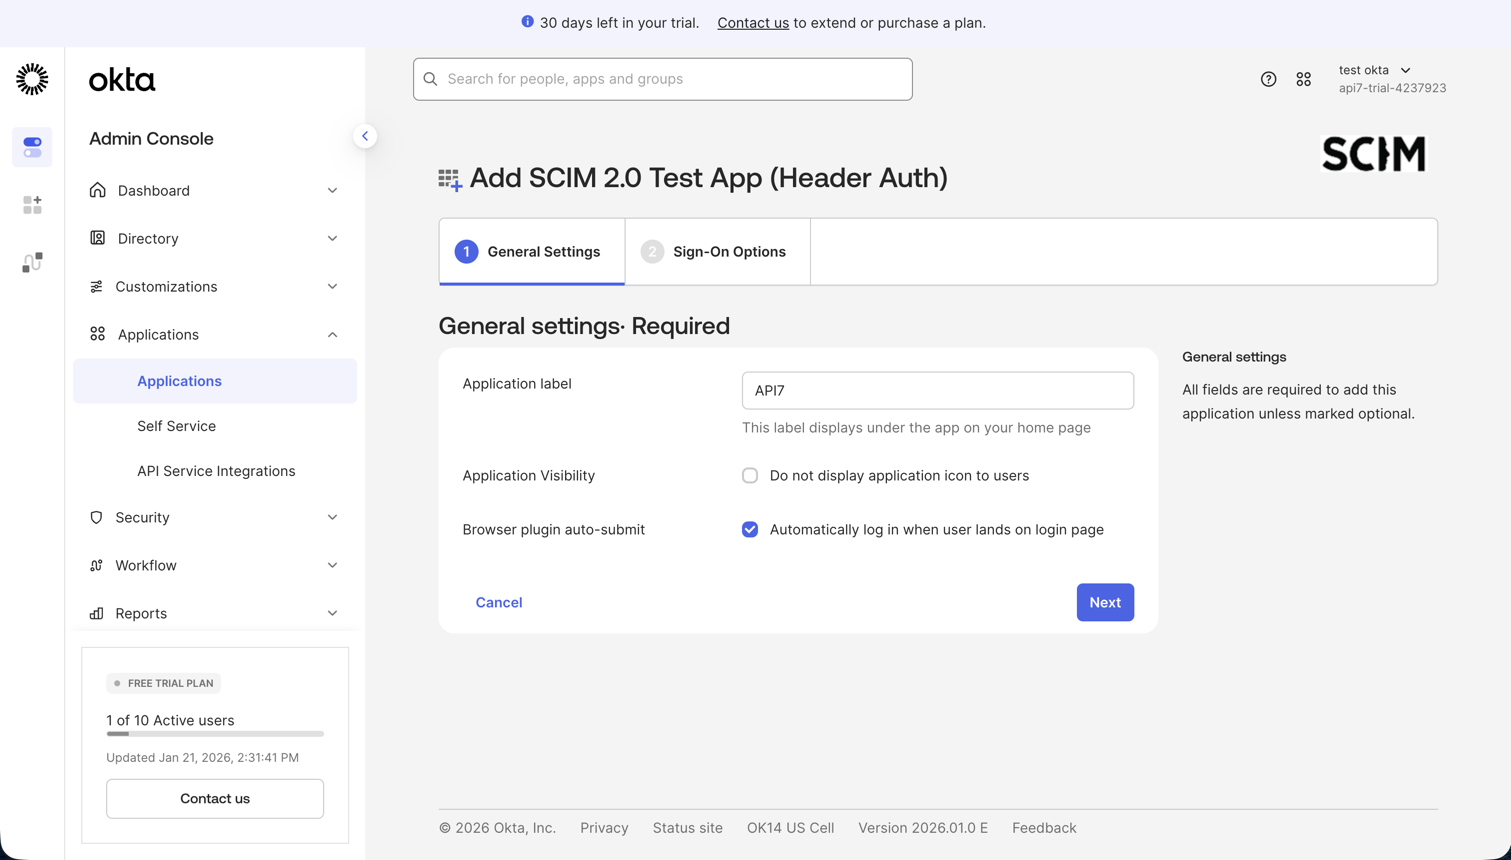View the active users progress bar
This screenshot has width=1511, height=860.
tap(214, 734)
